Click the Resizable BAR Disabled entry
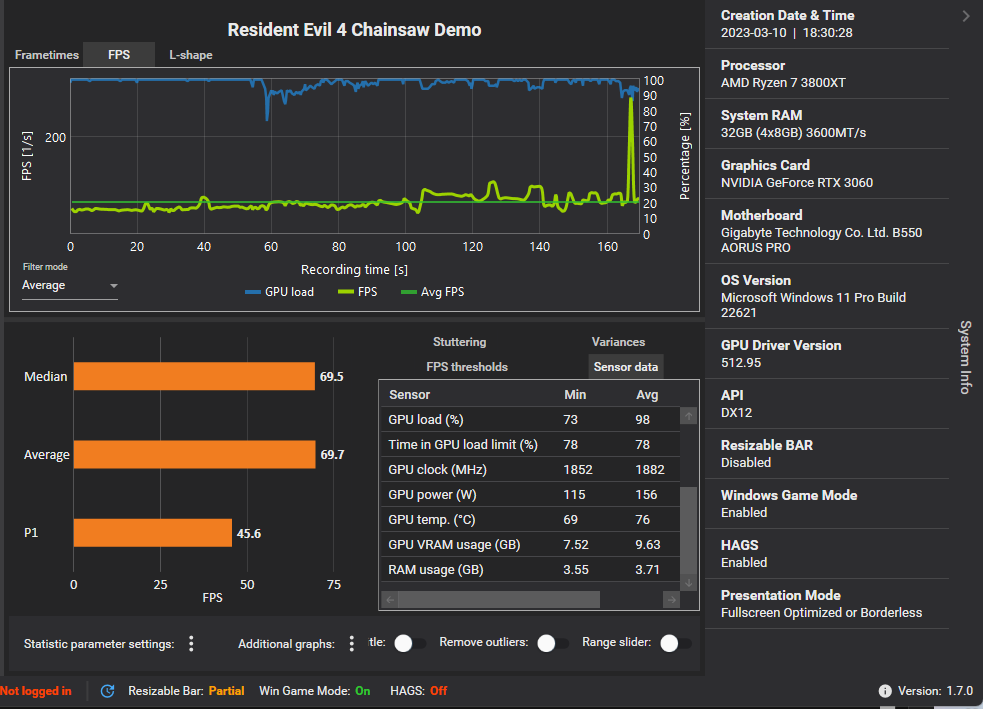This screenshot has height=709, width=983. (x=826, y=454)
